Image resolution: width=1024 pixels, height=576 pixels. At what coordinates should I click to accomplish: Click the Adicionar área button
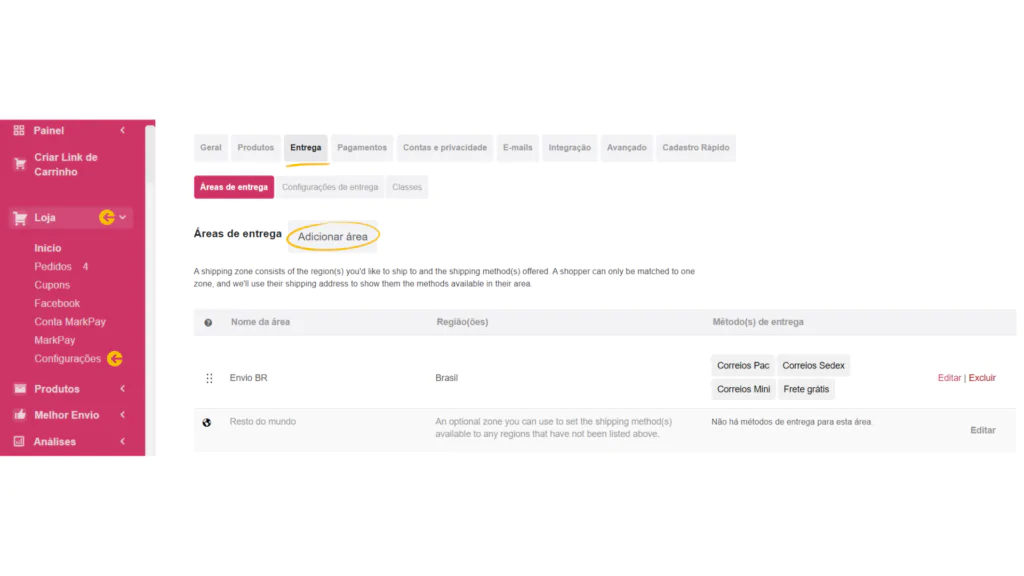332,236
